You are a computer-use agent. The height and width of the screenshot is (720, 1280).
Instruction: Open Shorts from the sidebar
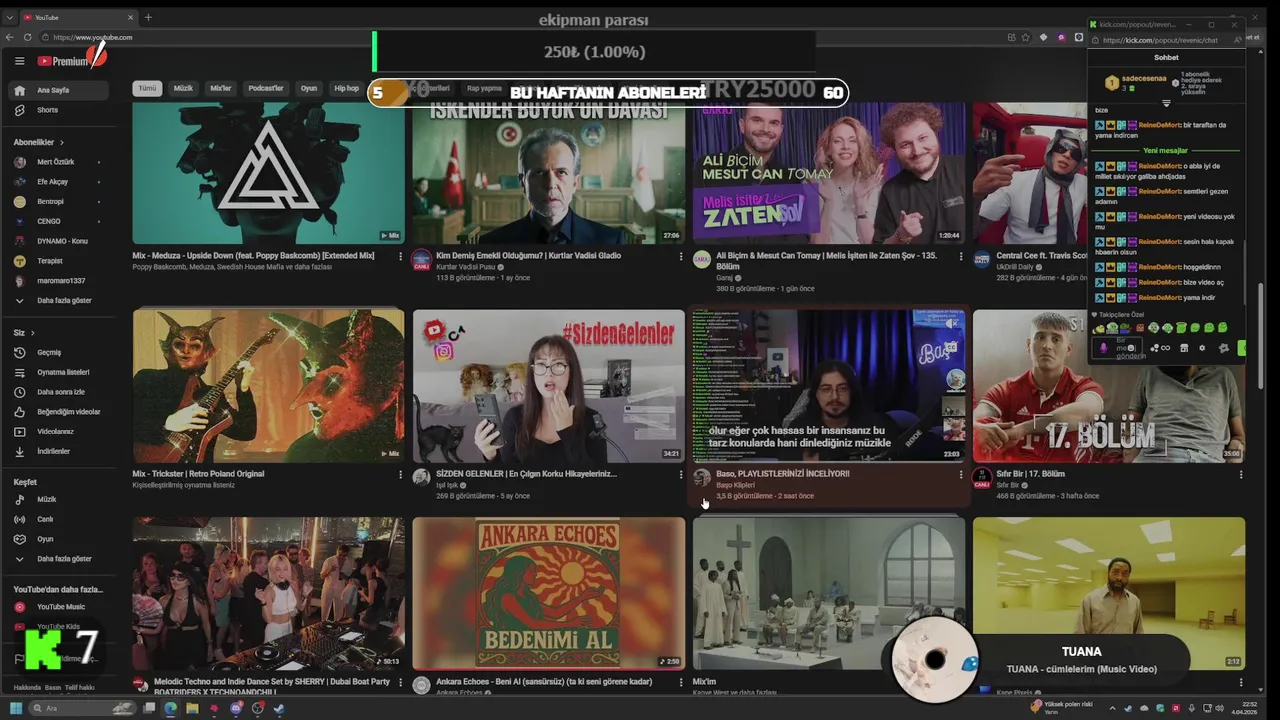tap(59, 110)
